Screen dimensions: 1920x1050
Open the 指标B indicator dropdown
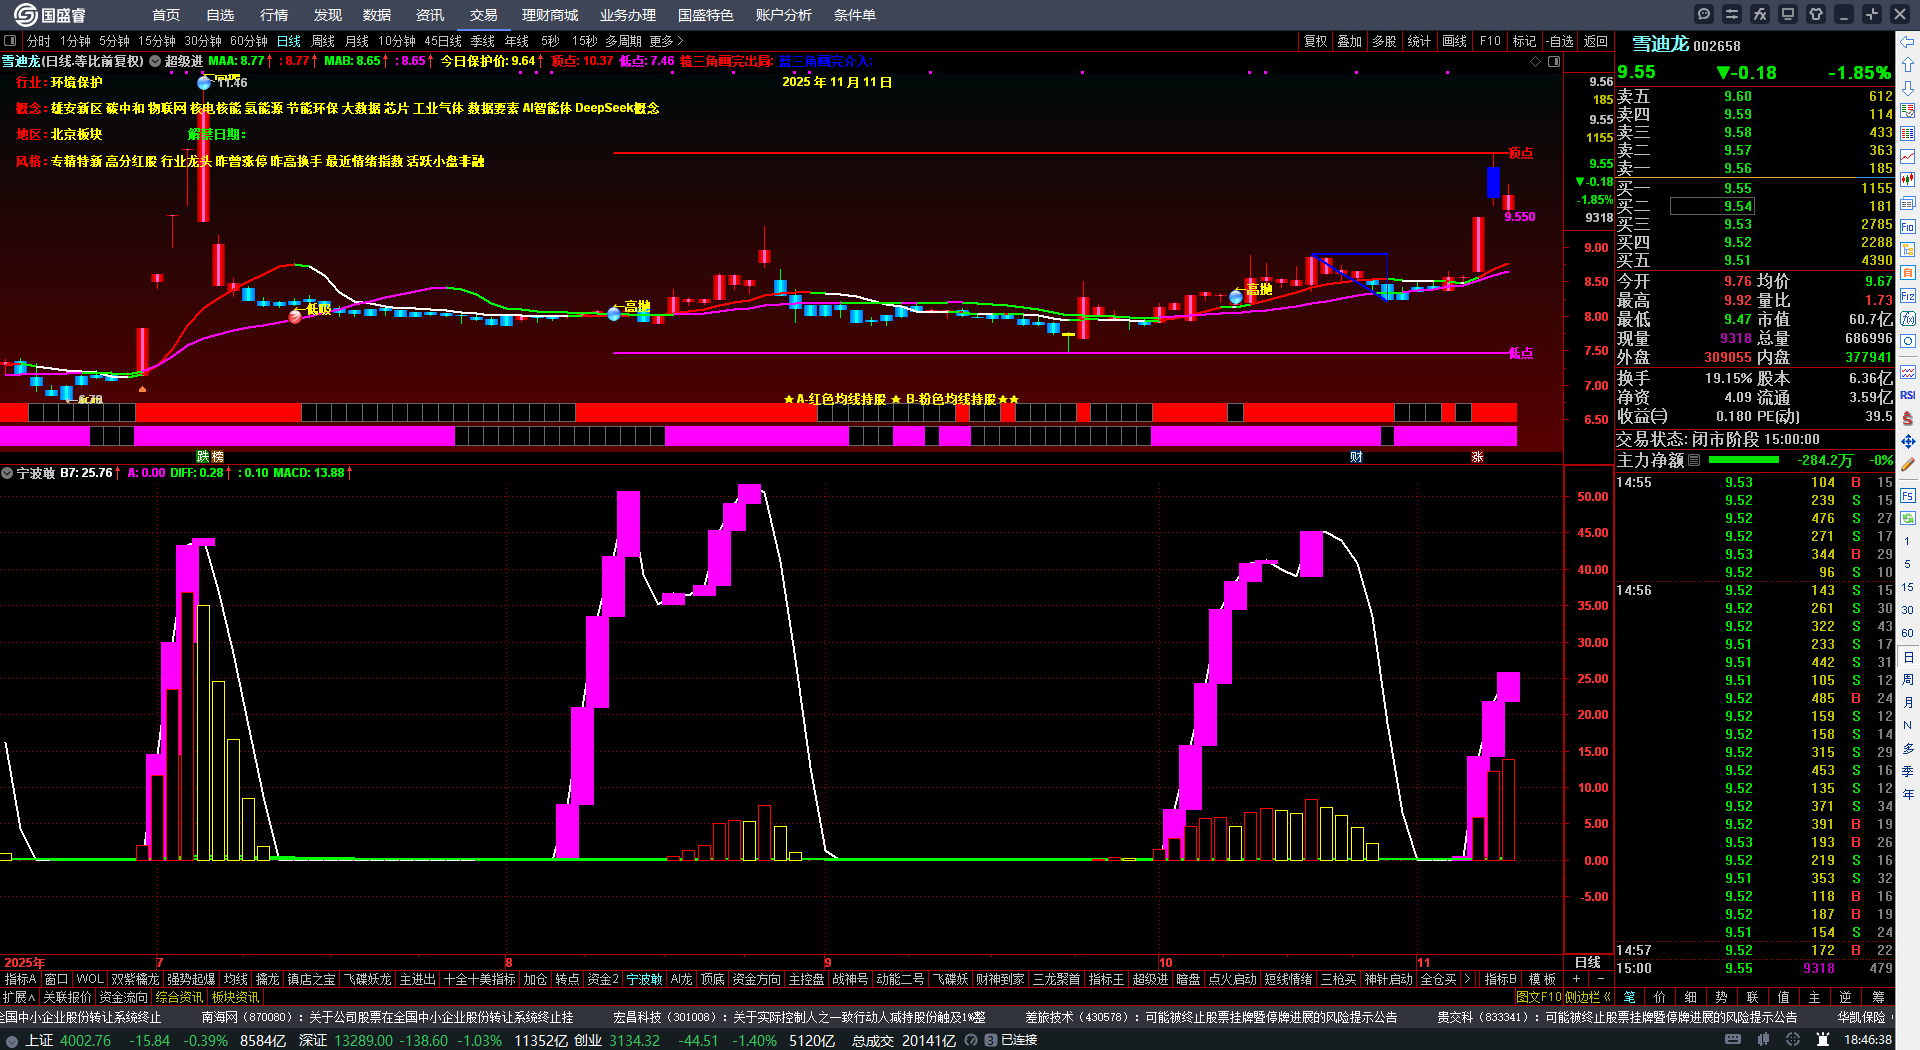click(1500, 979)
